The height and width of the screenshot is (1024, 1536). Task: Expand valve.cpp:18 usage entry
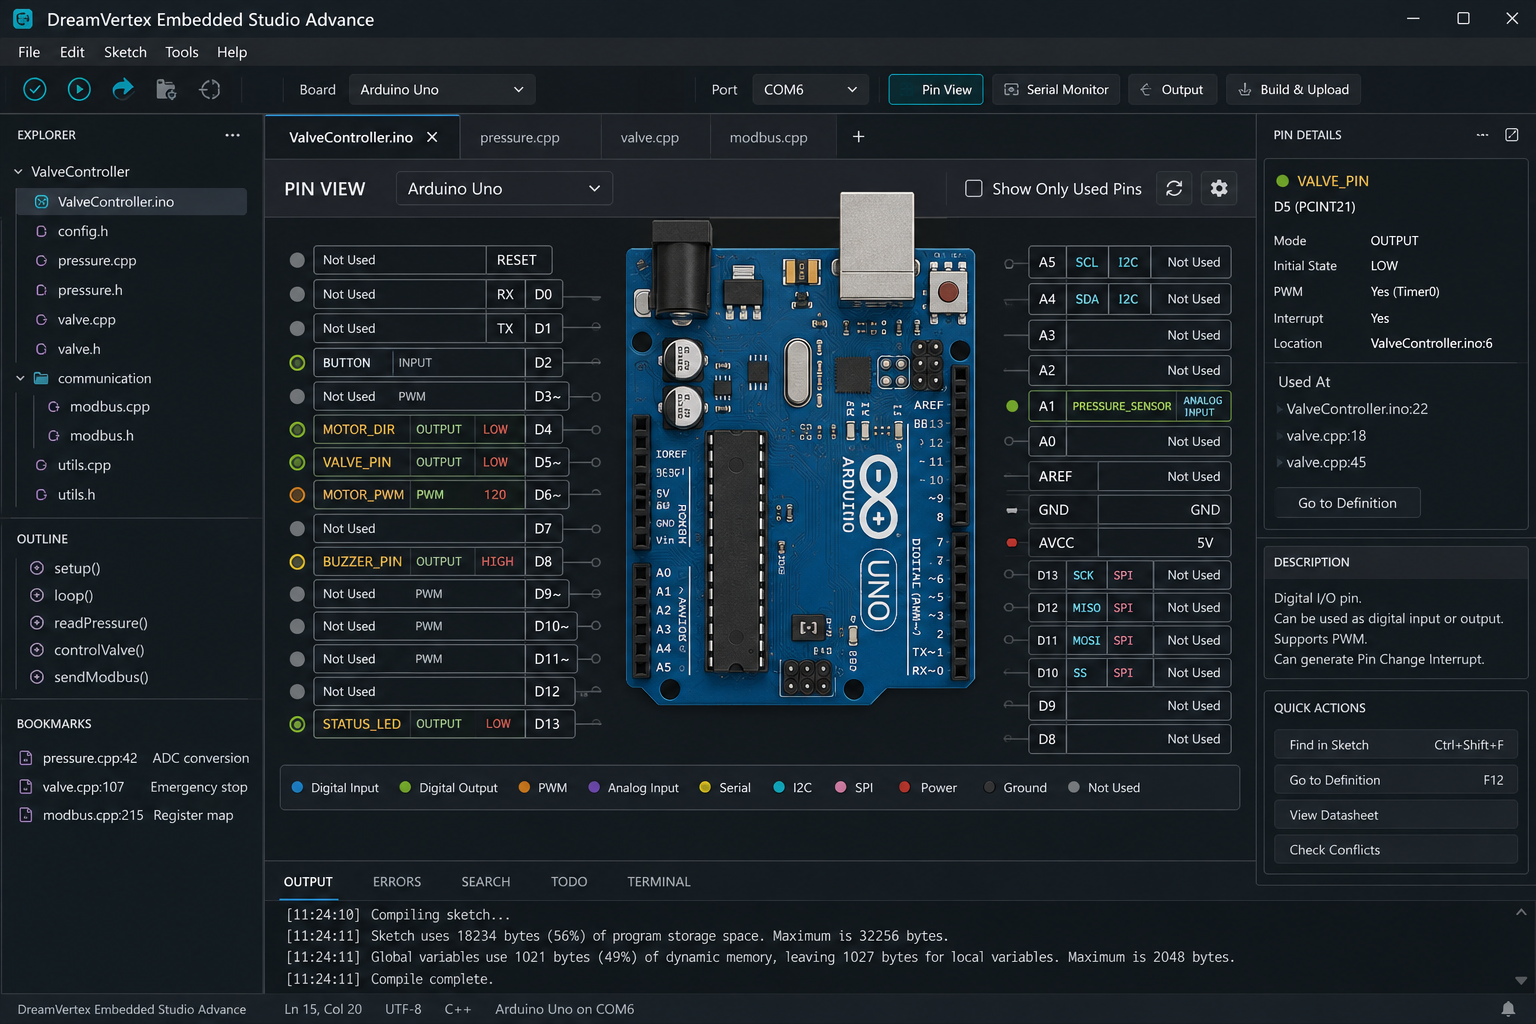pos(1280,436)
